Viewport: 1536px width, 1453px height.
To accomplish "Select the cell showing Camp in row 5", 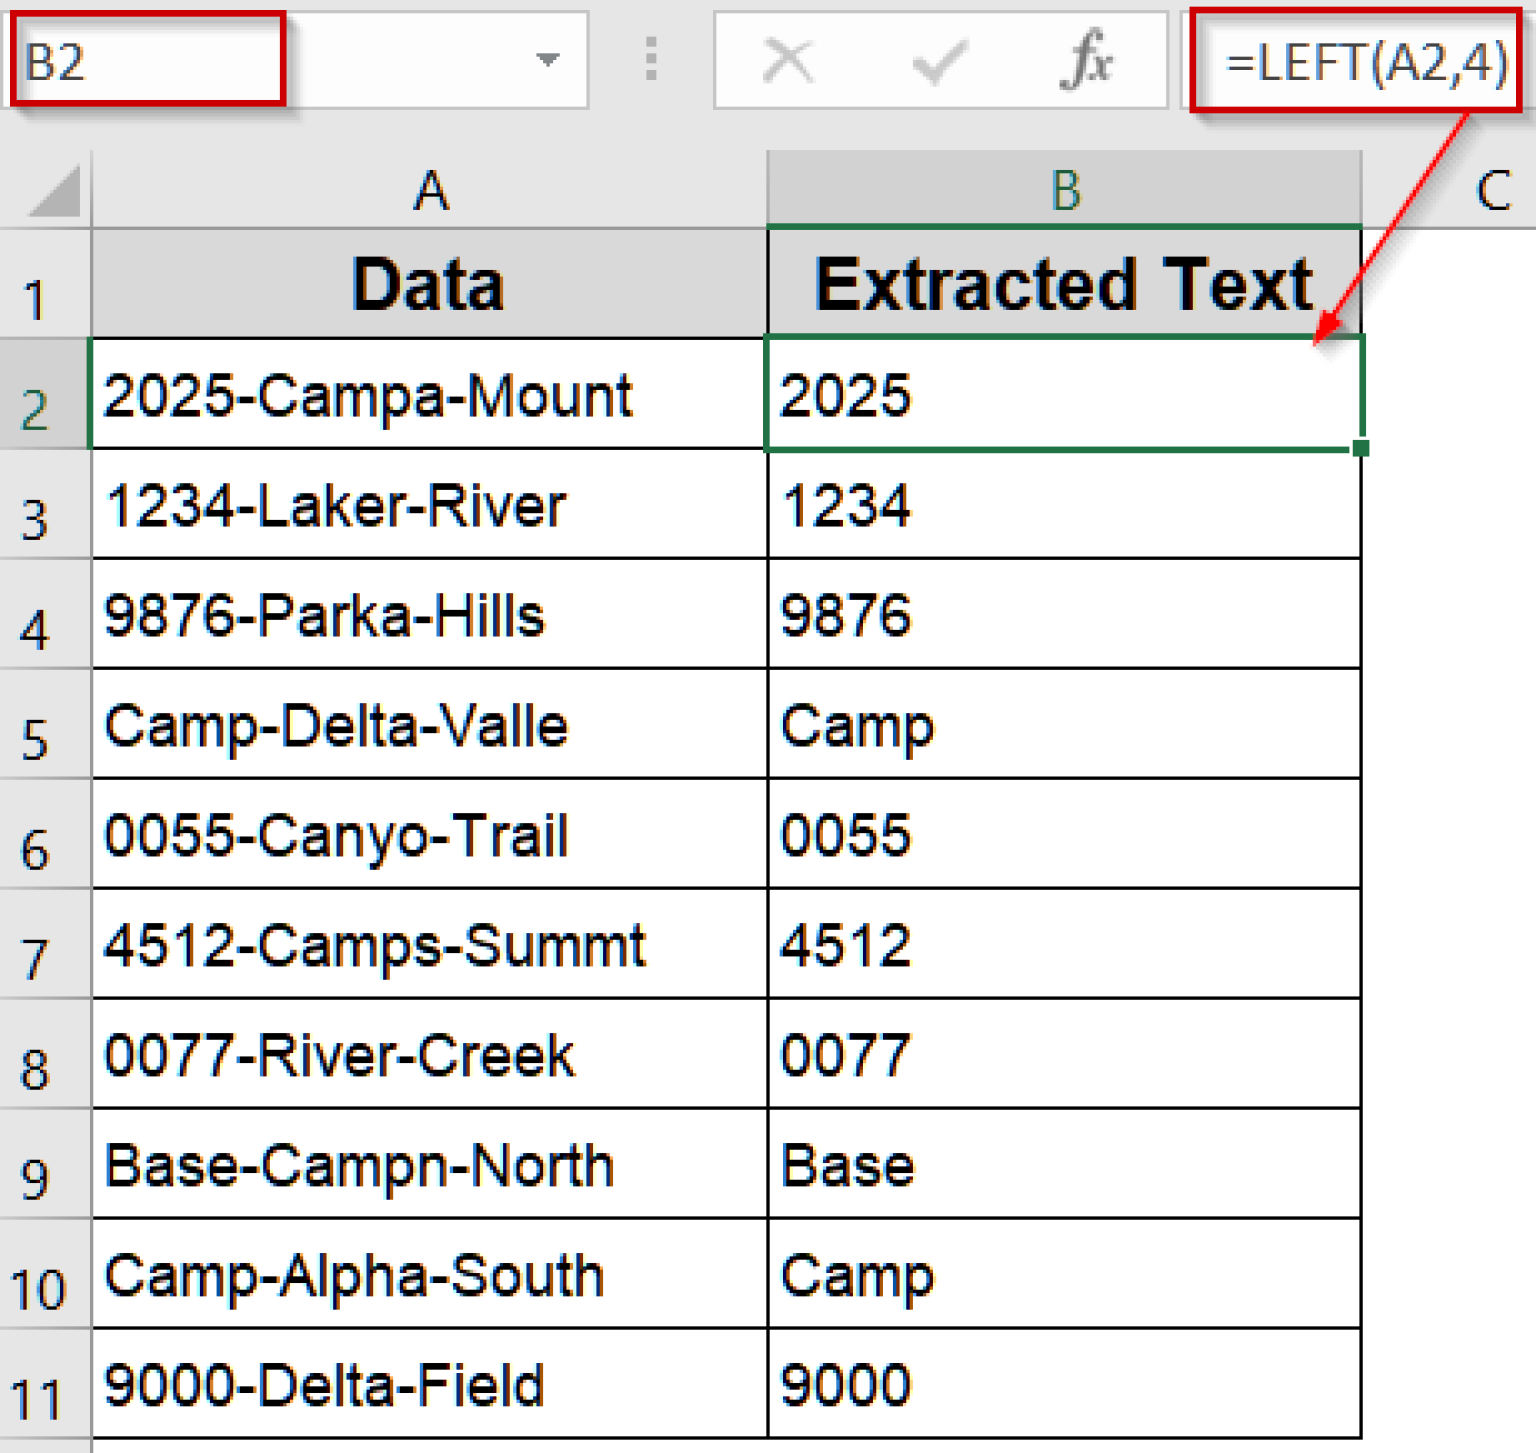I will point(1063,727).
